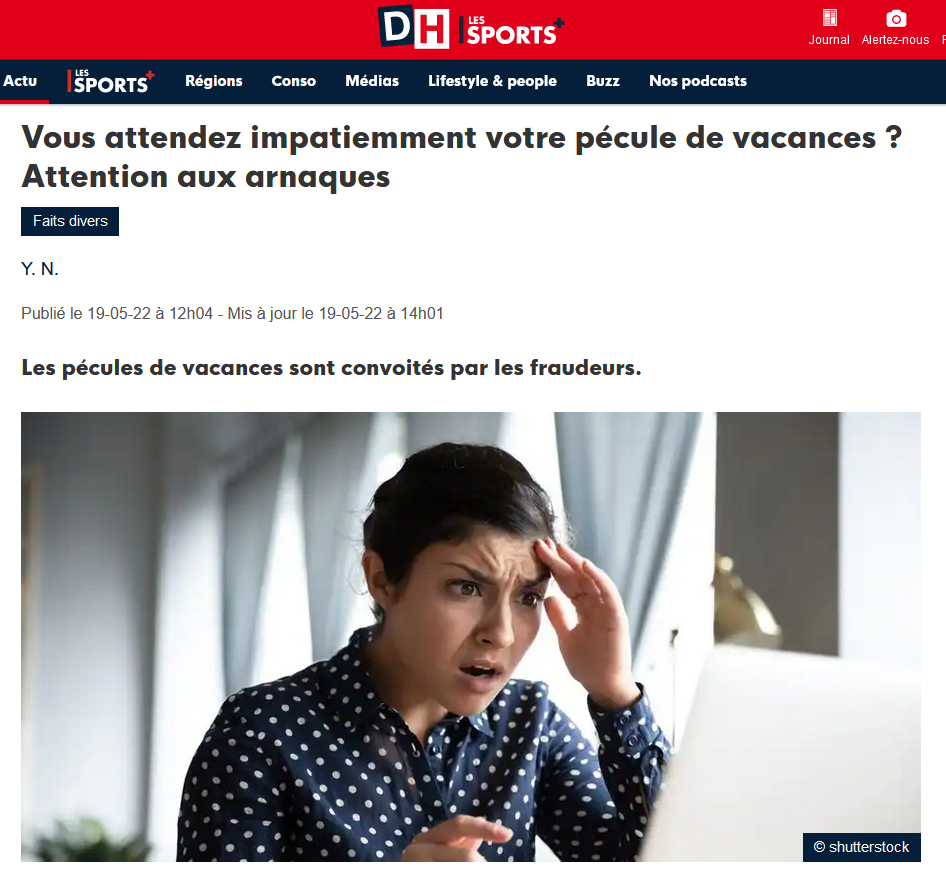946x882 pixels.
Task: Click the author initials Y. N.
Action: pyautogui.click(x=40, y=269)
